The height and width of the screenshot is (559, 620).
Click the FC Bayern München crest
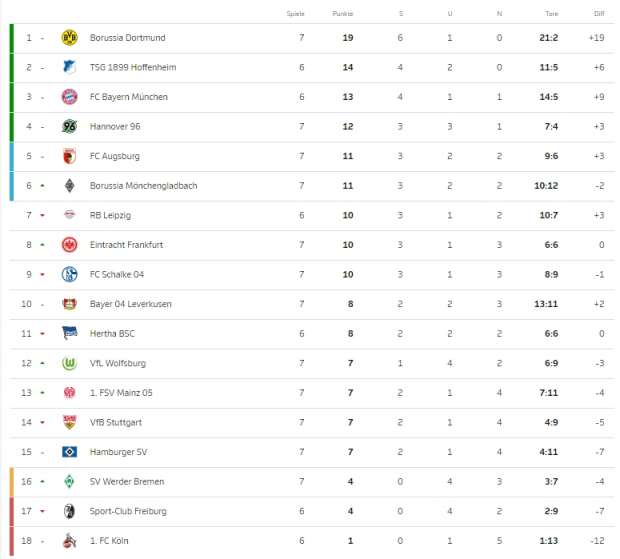(70, 97)
